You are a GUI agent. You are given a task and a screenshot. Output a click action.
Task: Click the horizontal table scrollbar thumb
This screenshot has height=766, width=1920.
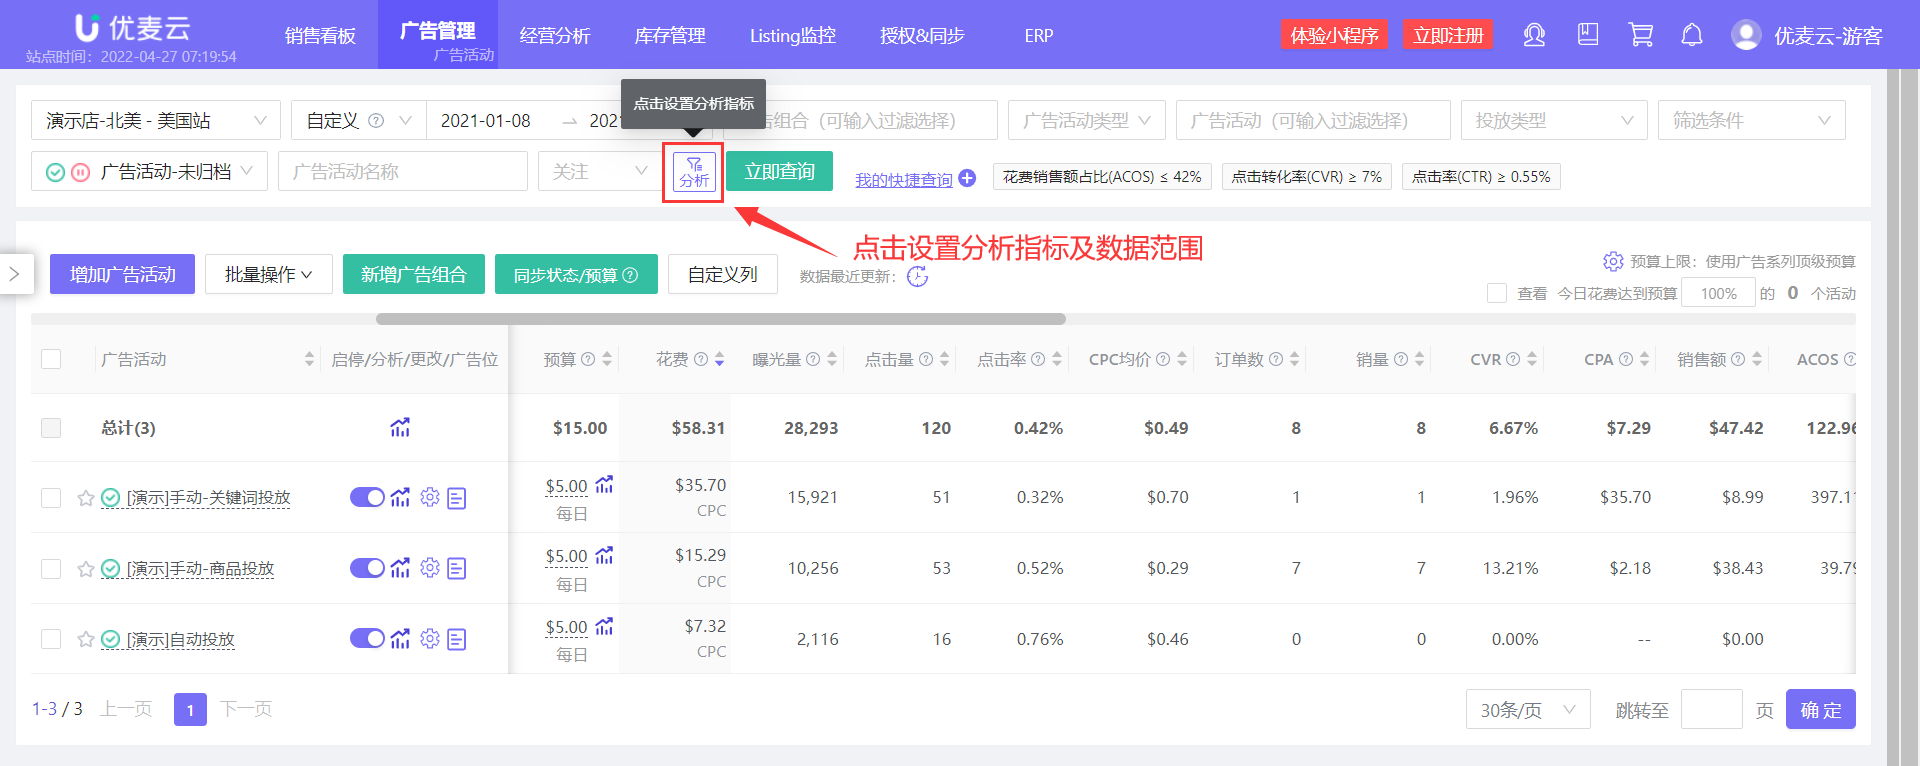(x=721, y=319)
